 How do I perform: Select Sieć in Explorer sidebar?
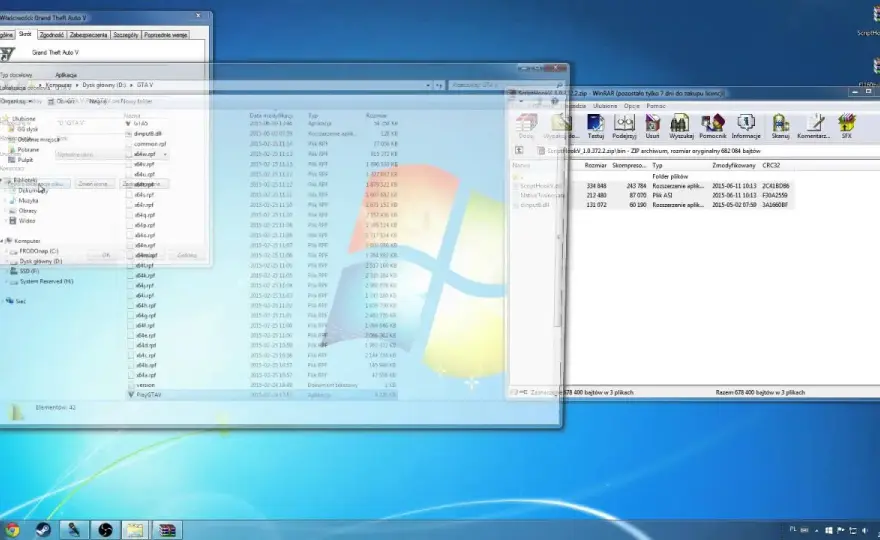[20, 301]
